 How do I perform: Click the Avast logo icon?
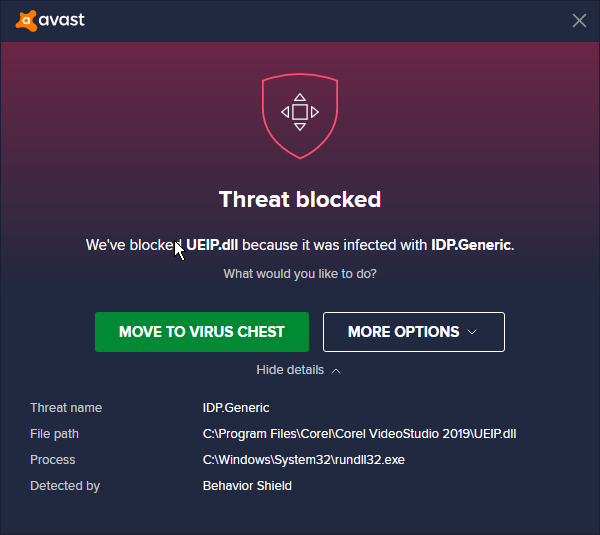click(26, 20)
